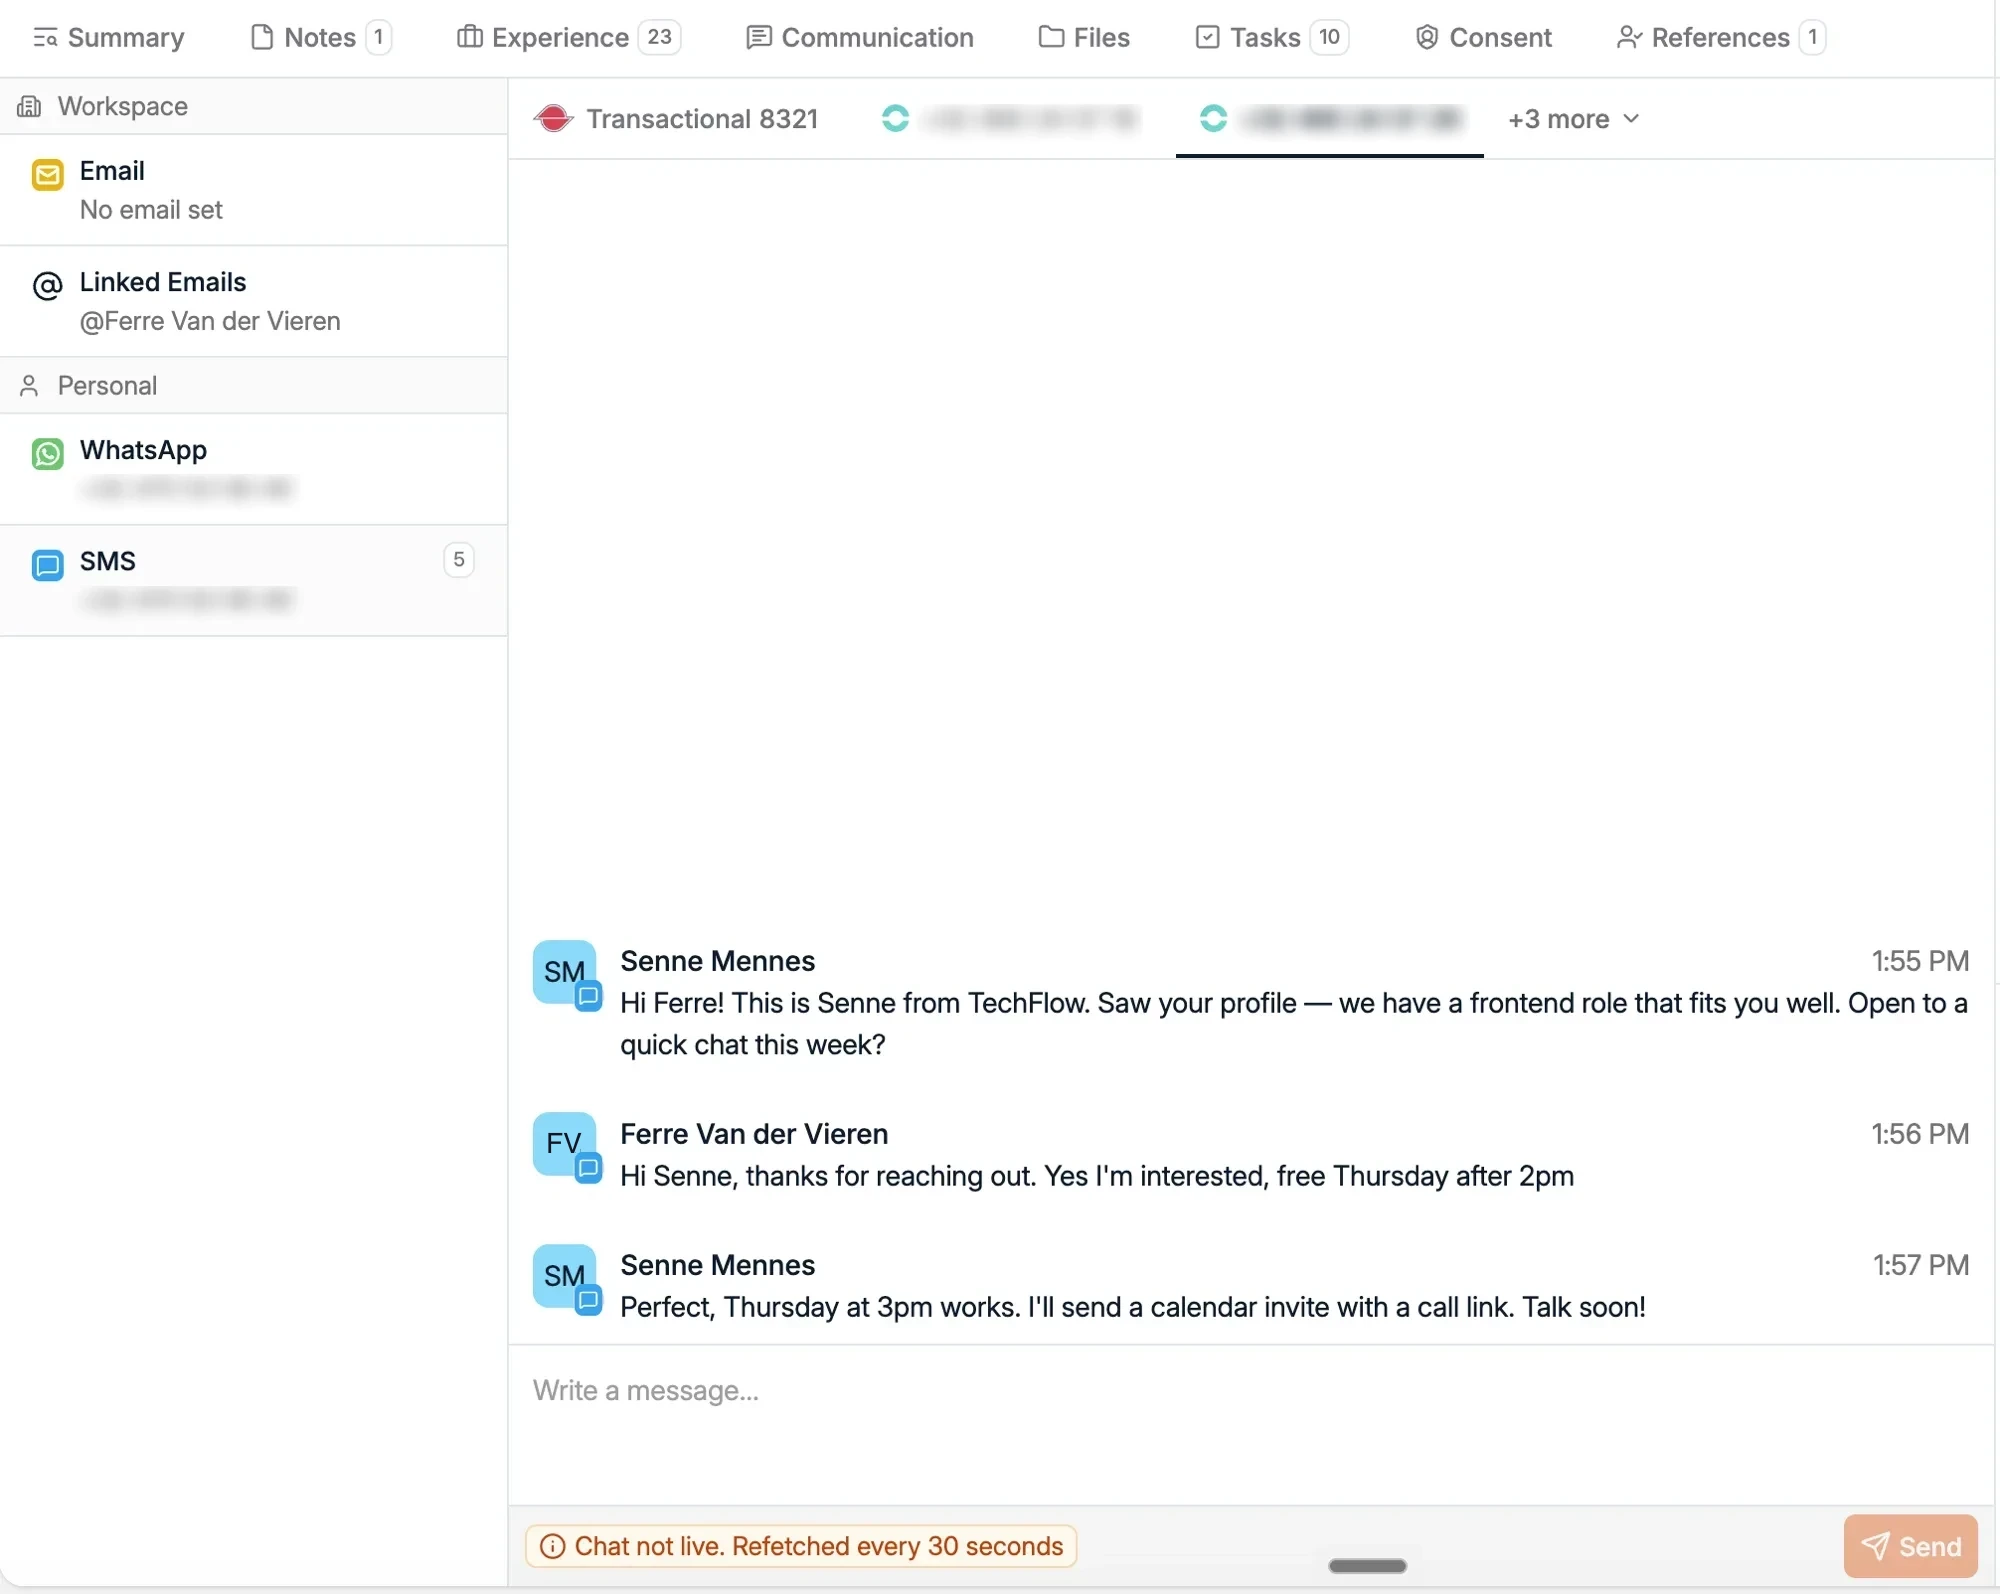Click the FV avatar of Ferre Van der Vieren
Screen dimensions: 2000x1594
(x=565, y=1144)
